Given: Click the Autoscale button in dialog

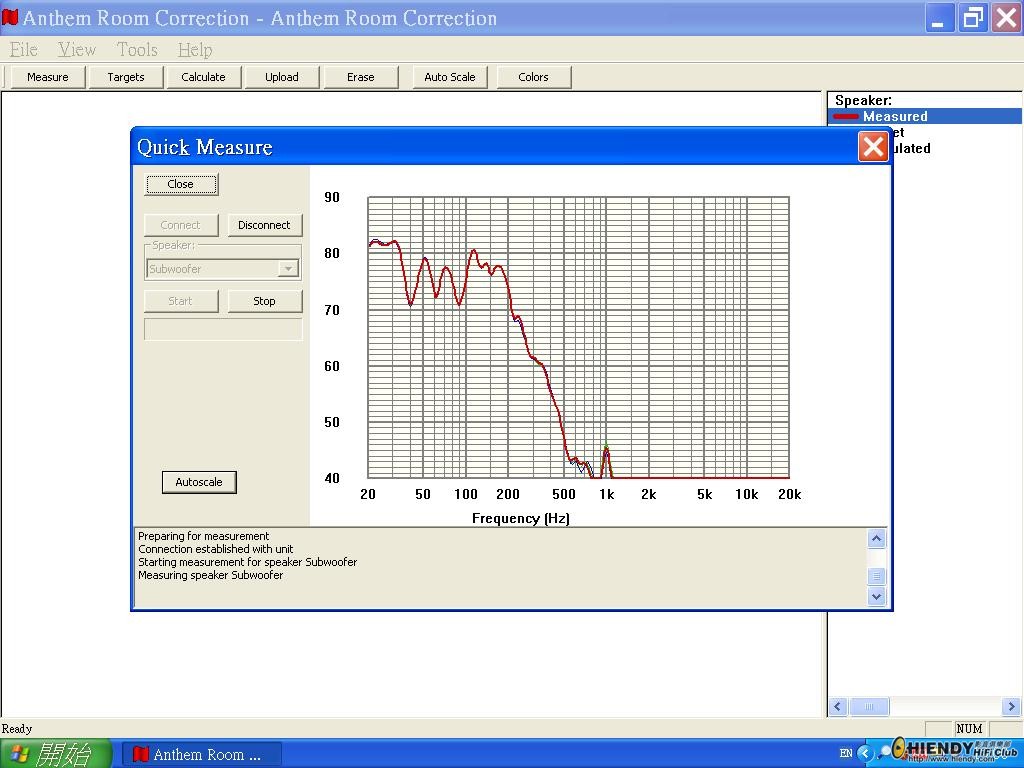Looking at the screenshot, I should pyautogui.click(x=199, y=482).
